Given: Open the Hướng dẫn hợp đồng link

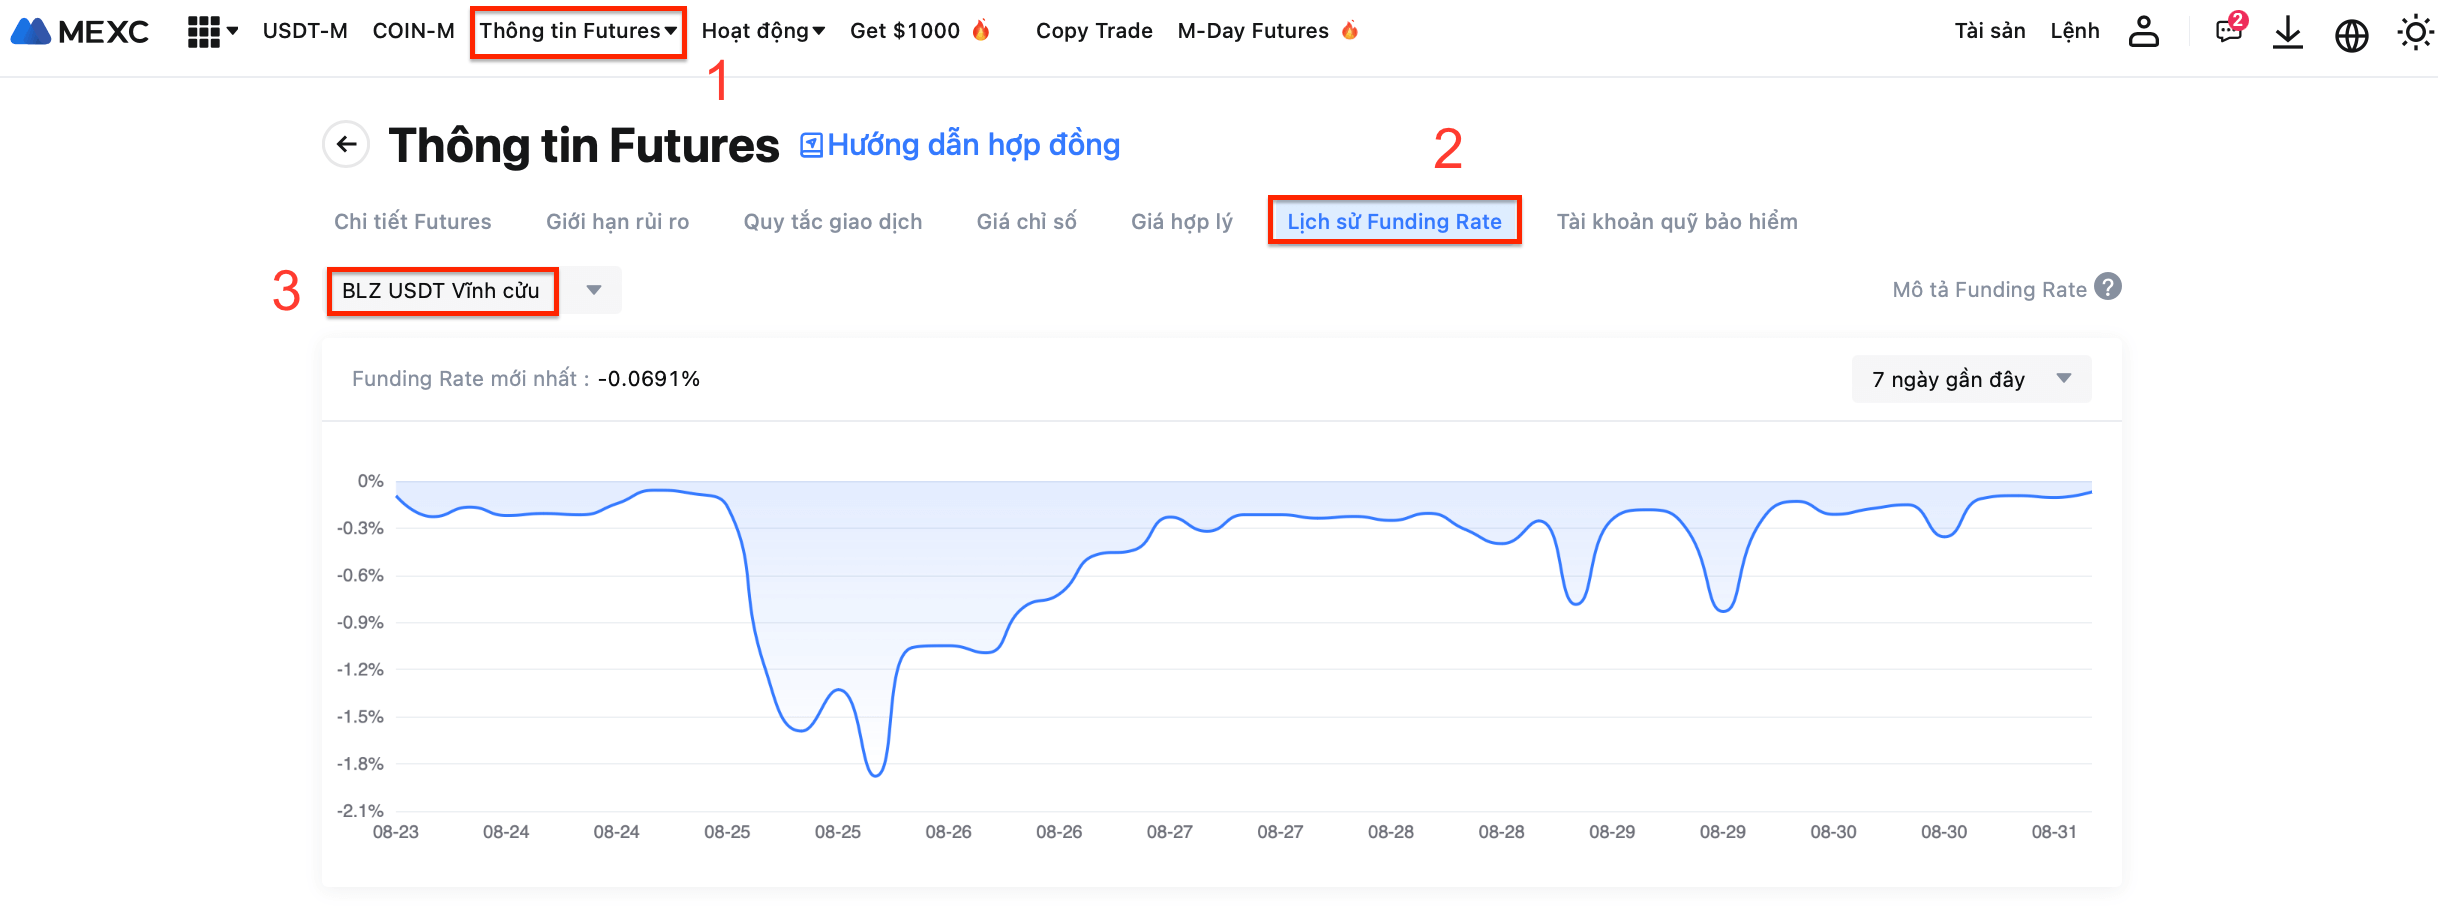Looking at the screenshot, I should 960,145.
